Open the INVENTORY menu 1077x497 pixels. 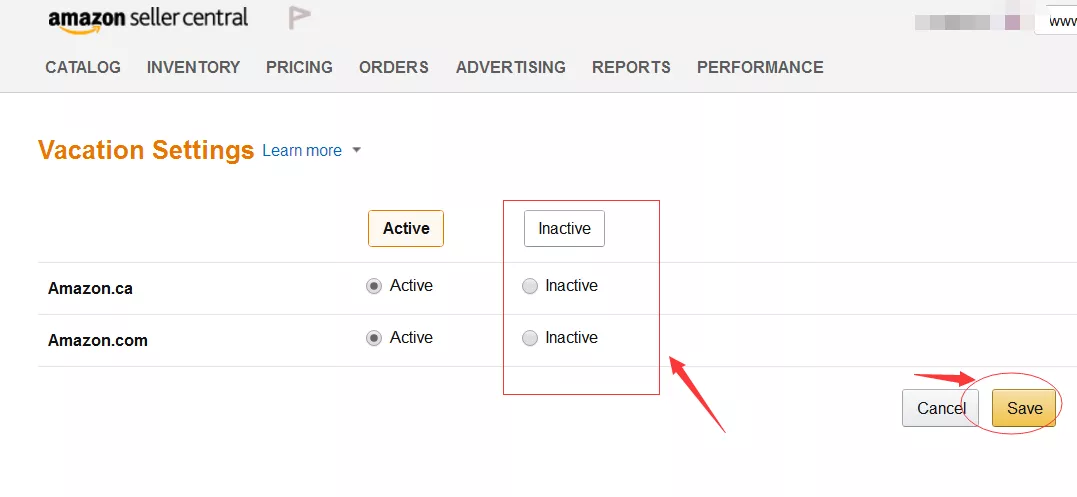coord(193,68)
